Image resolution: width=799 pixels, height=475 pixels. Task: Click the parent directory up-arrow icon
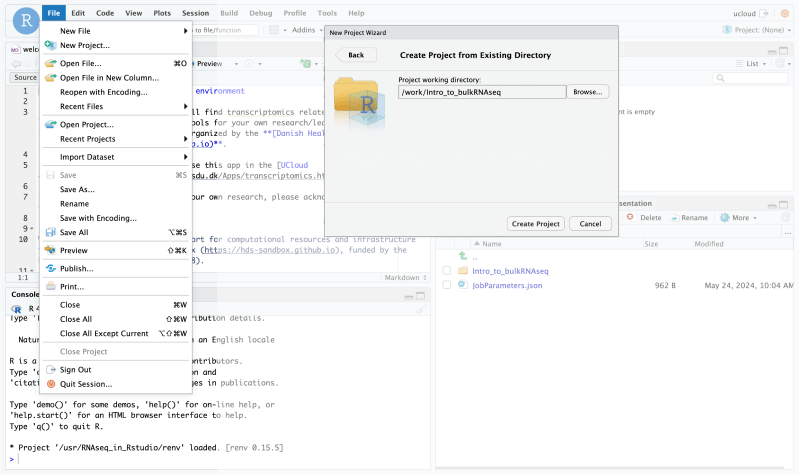point(463,256)
